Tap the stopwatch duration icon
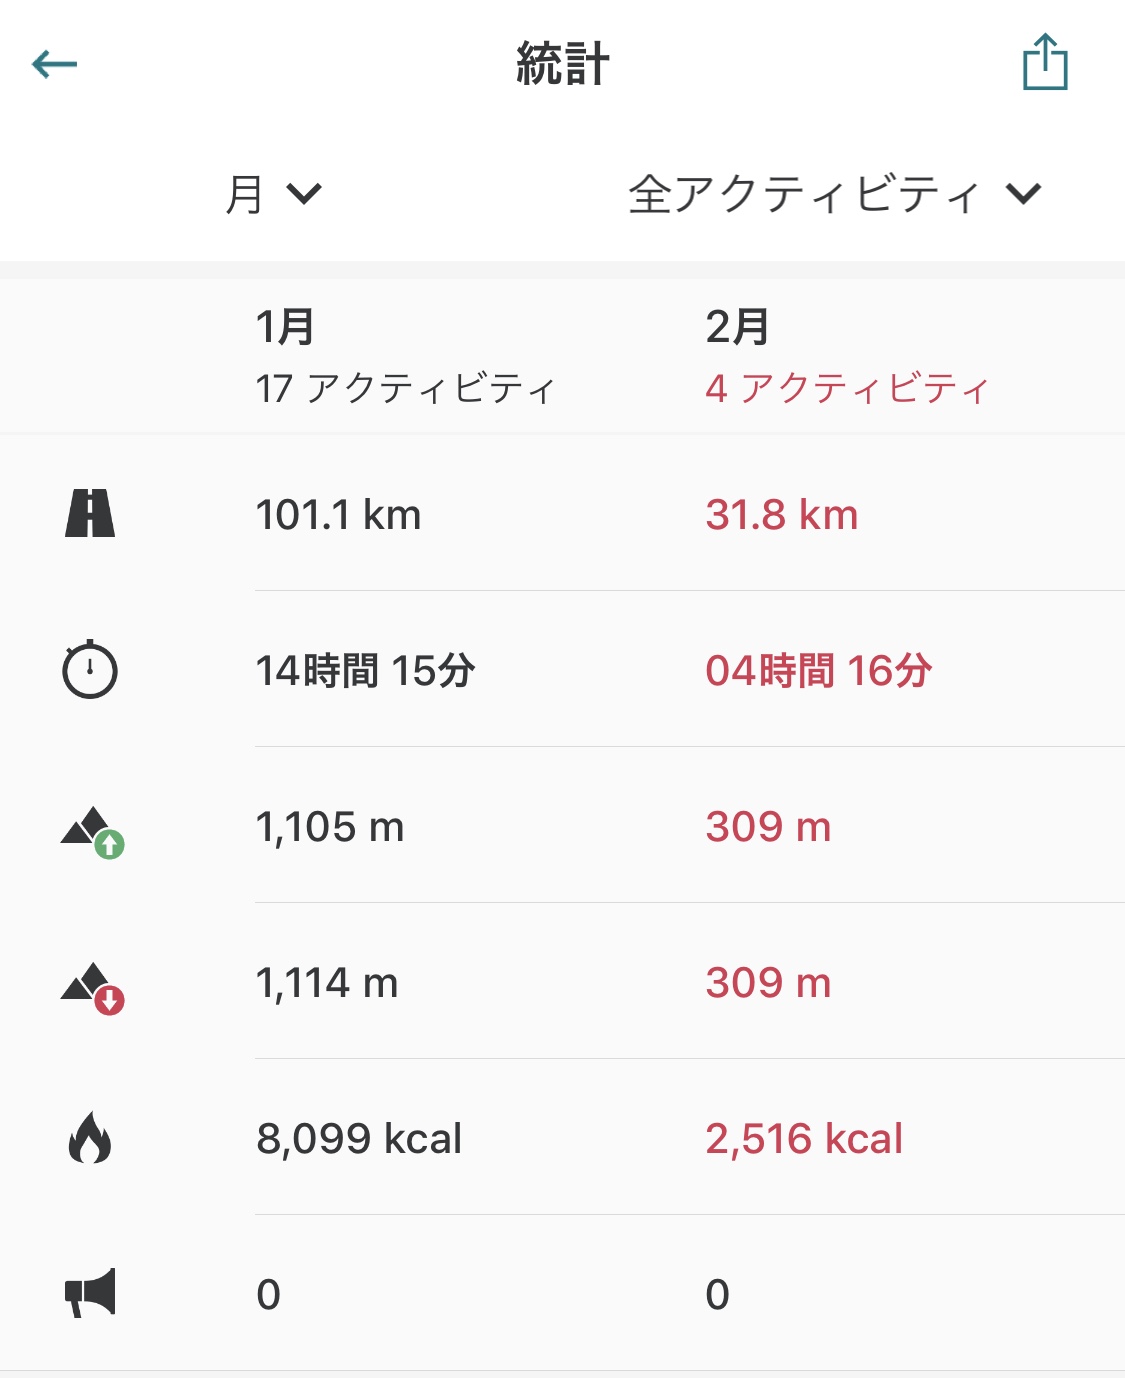This screenshot has width=1125, height=1378. click(90, 668)
